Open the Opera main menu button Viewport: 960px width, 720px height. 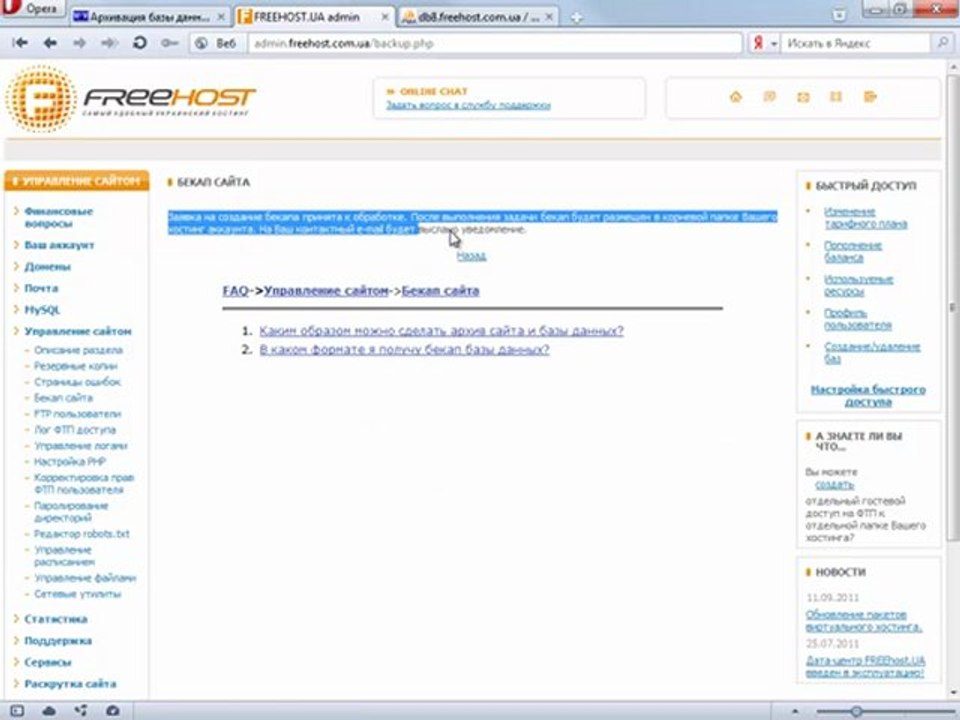[32, 9]
